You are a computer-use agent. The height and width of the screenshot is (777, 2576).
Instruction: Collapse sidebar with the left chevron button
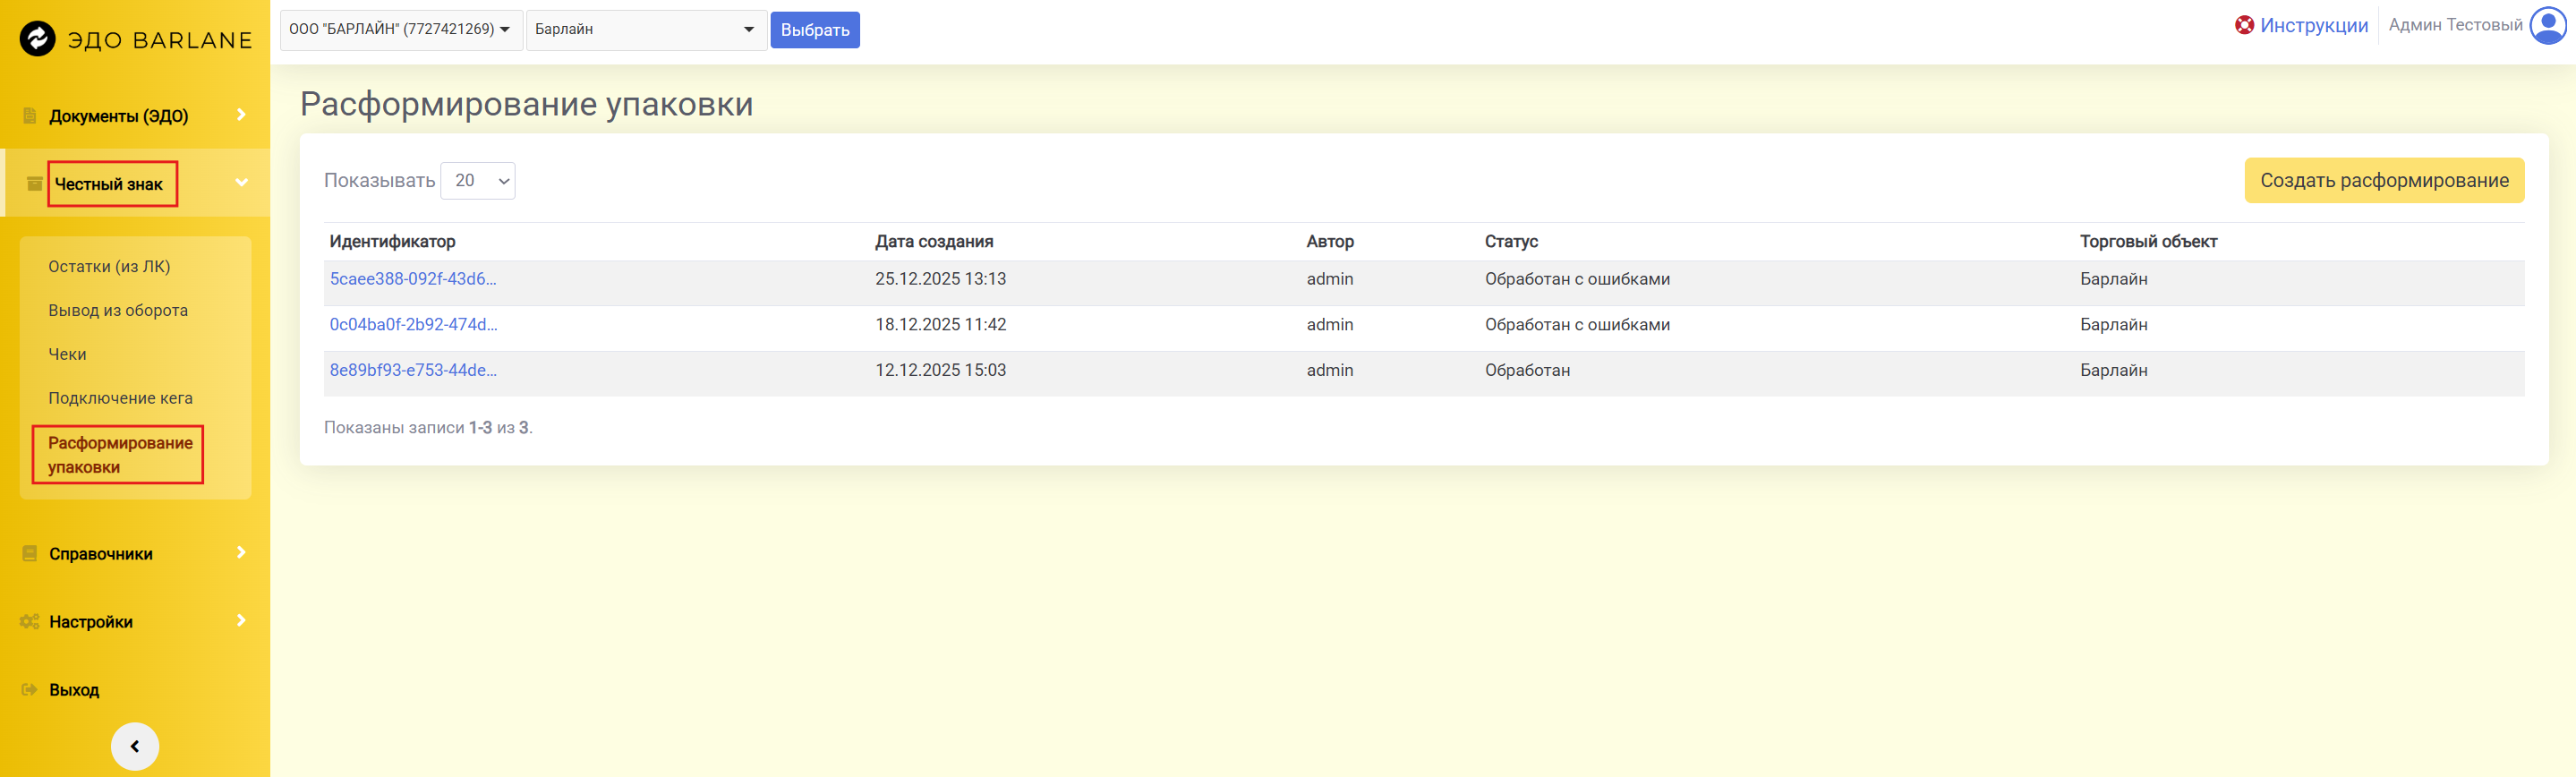135,746
